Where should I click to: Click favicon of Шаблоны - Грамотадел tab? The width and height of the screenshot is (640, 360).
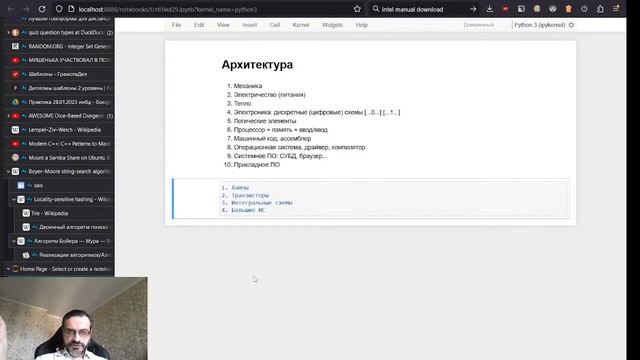[15, 74]
